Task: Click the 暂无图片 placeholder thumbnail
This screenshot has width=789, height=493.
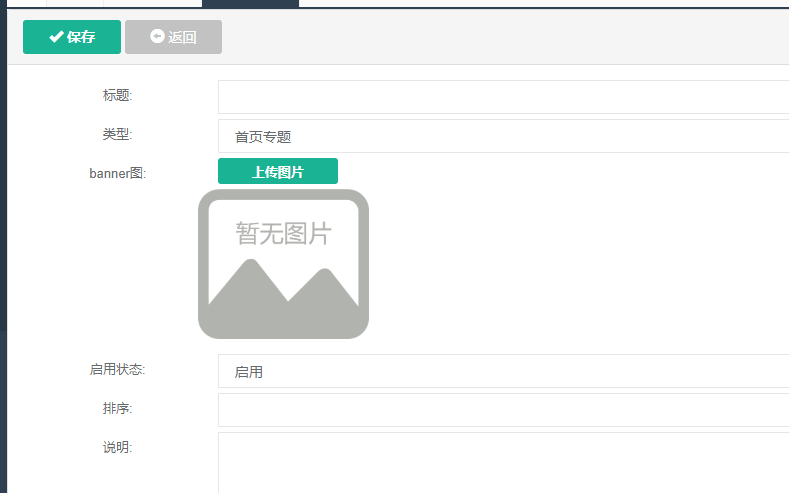Action: click(283, 264)
